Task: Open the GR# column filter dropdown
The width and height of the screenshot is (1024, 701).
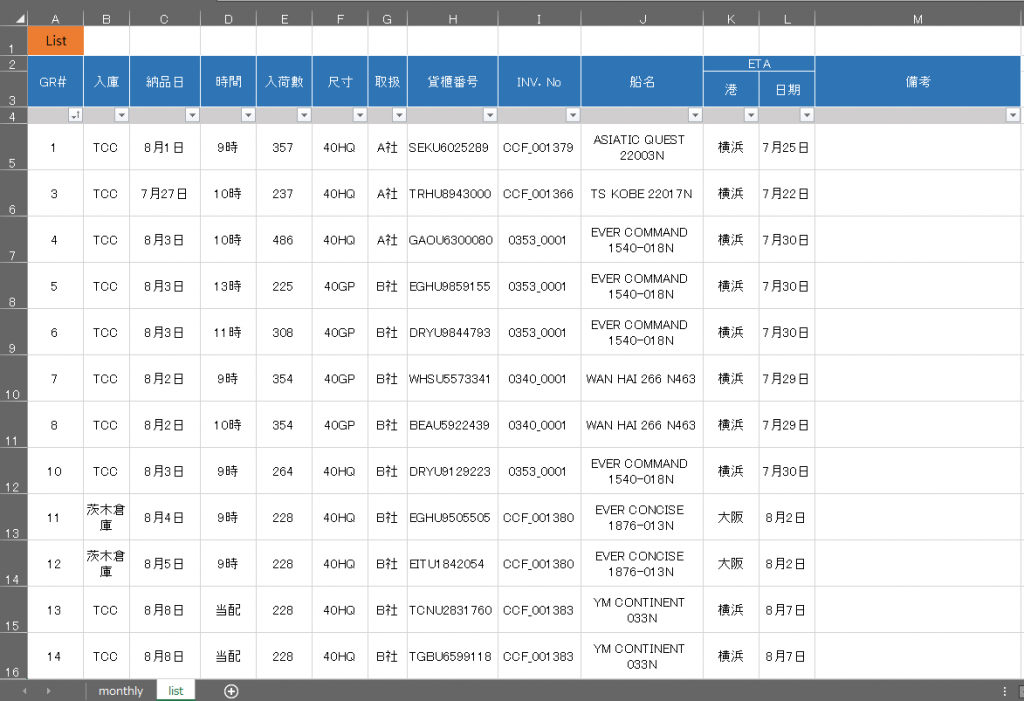Action: [x=75, y=115]
